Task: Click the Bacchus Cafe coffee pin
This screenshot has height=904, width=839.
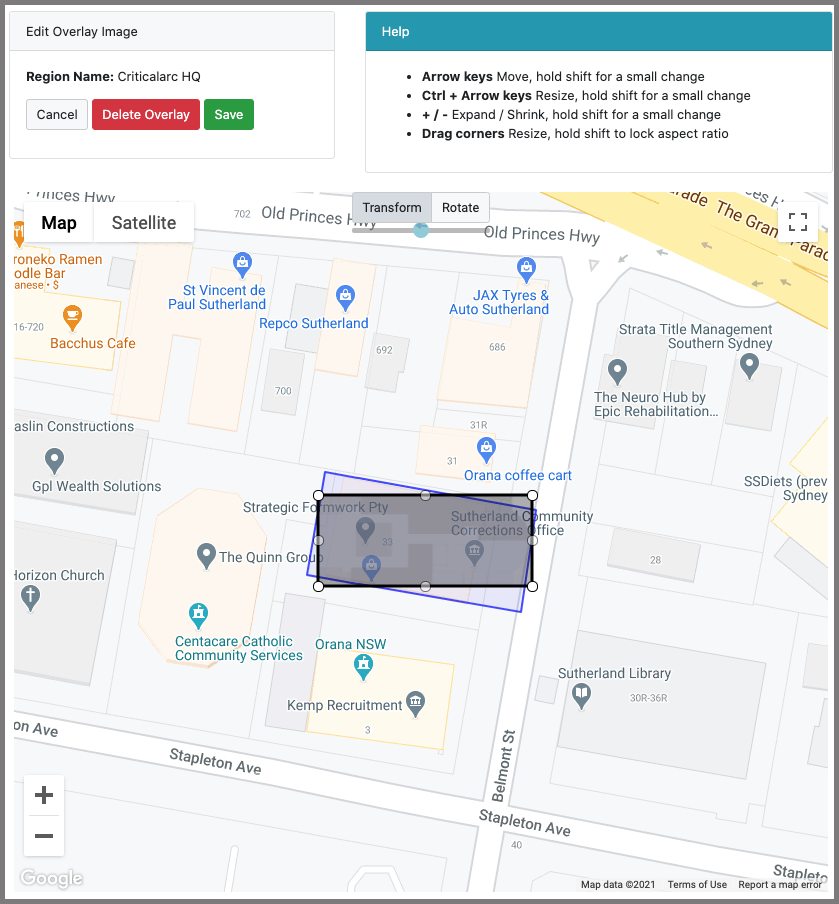Action: (72, 318)
